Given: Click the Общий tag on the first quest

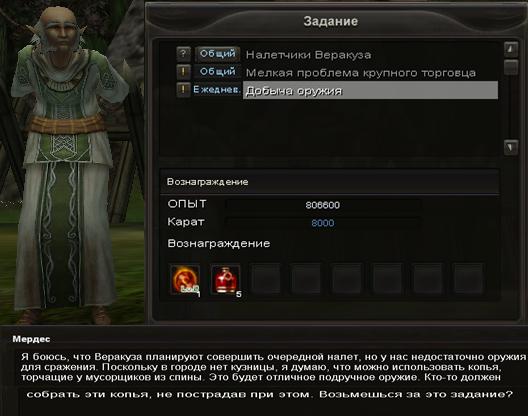Looking at the screenshot, I should 218,54.
